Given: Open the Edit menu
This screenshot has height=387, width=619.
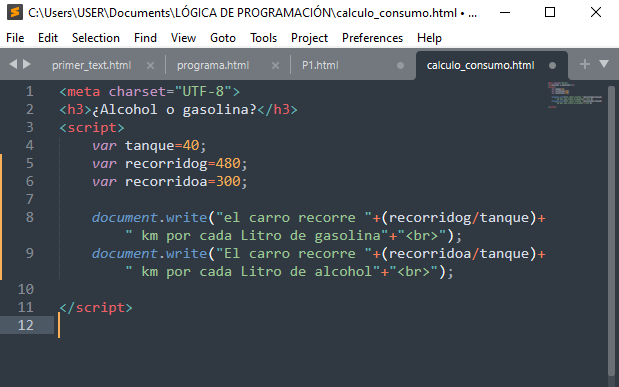Looking at the screenshot, I should tap(48, 38).
